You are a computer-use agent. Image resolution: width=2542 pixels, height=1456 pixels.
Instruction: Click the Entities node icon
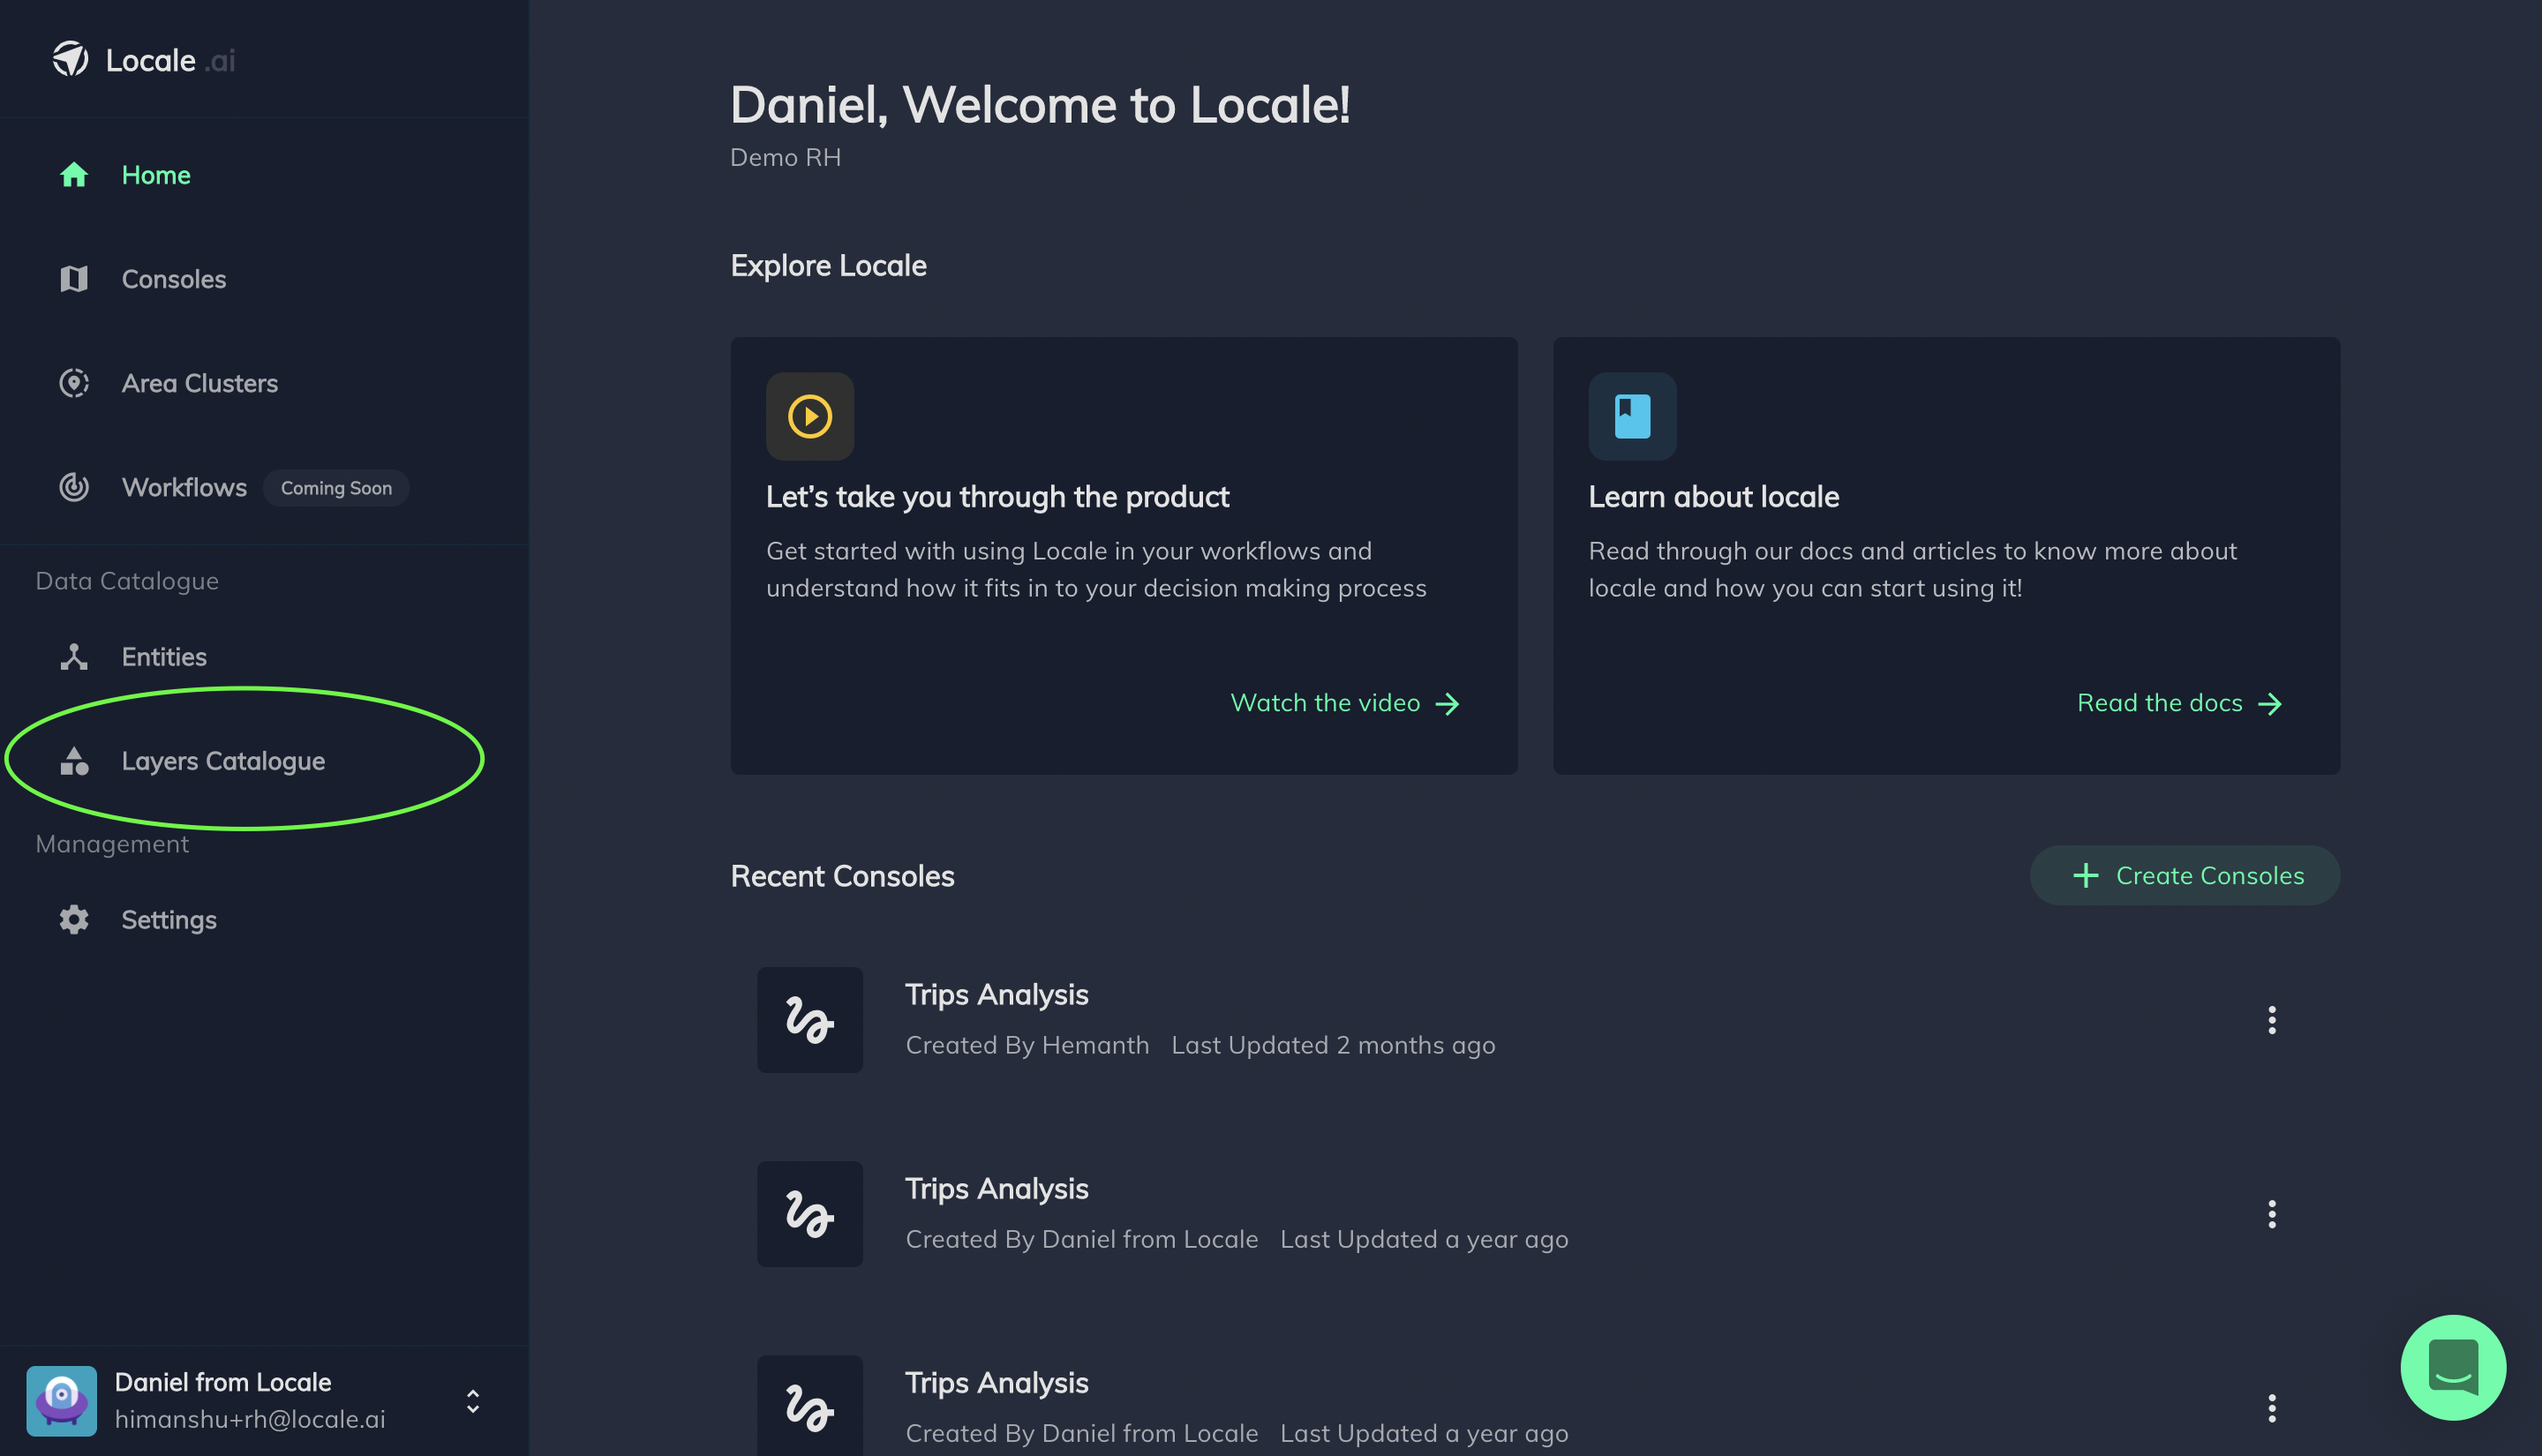tap(74, 657)
